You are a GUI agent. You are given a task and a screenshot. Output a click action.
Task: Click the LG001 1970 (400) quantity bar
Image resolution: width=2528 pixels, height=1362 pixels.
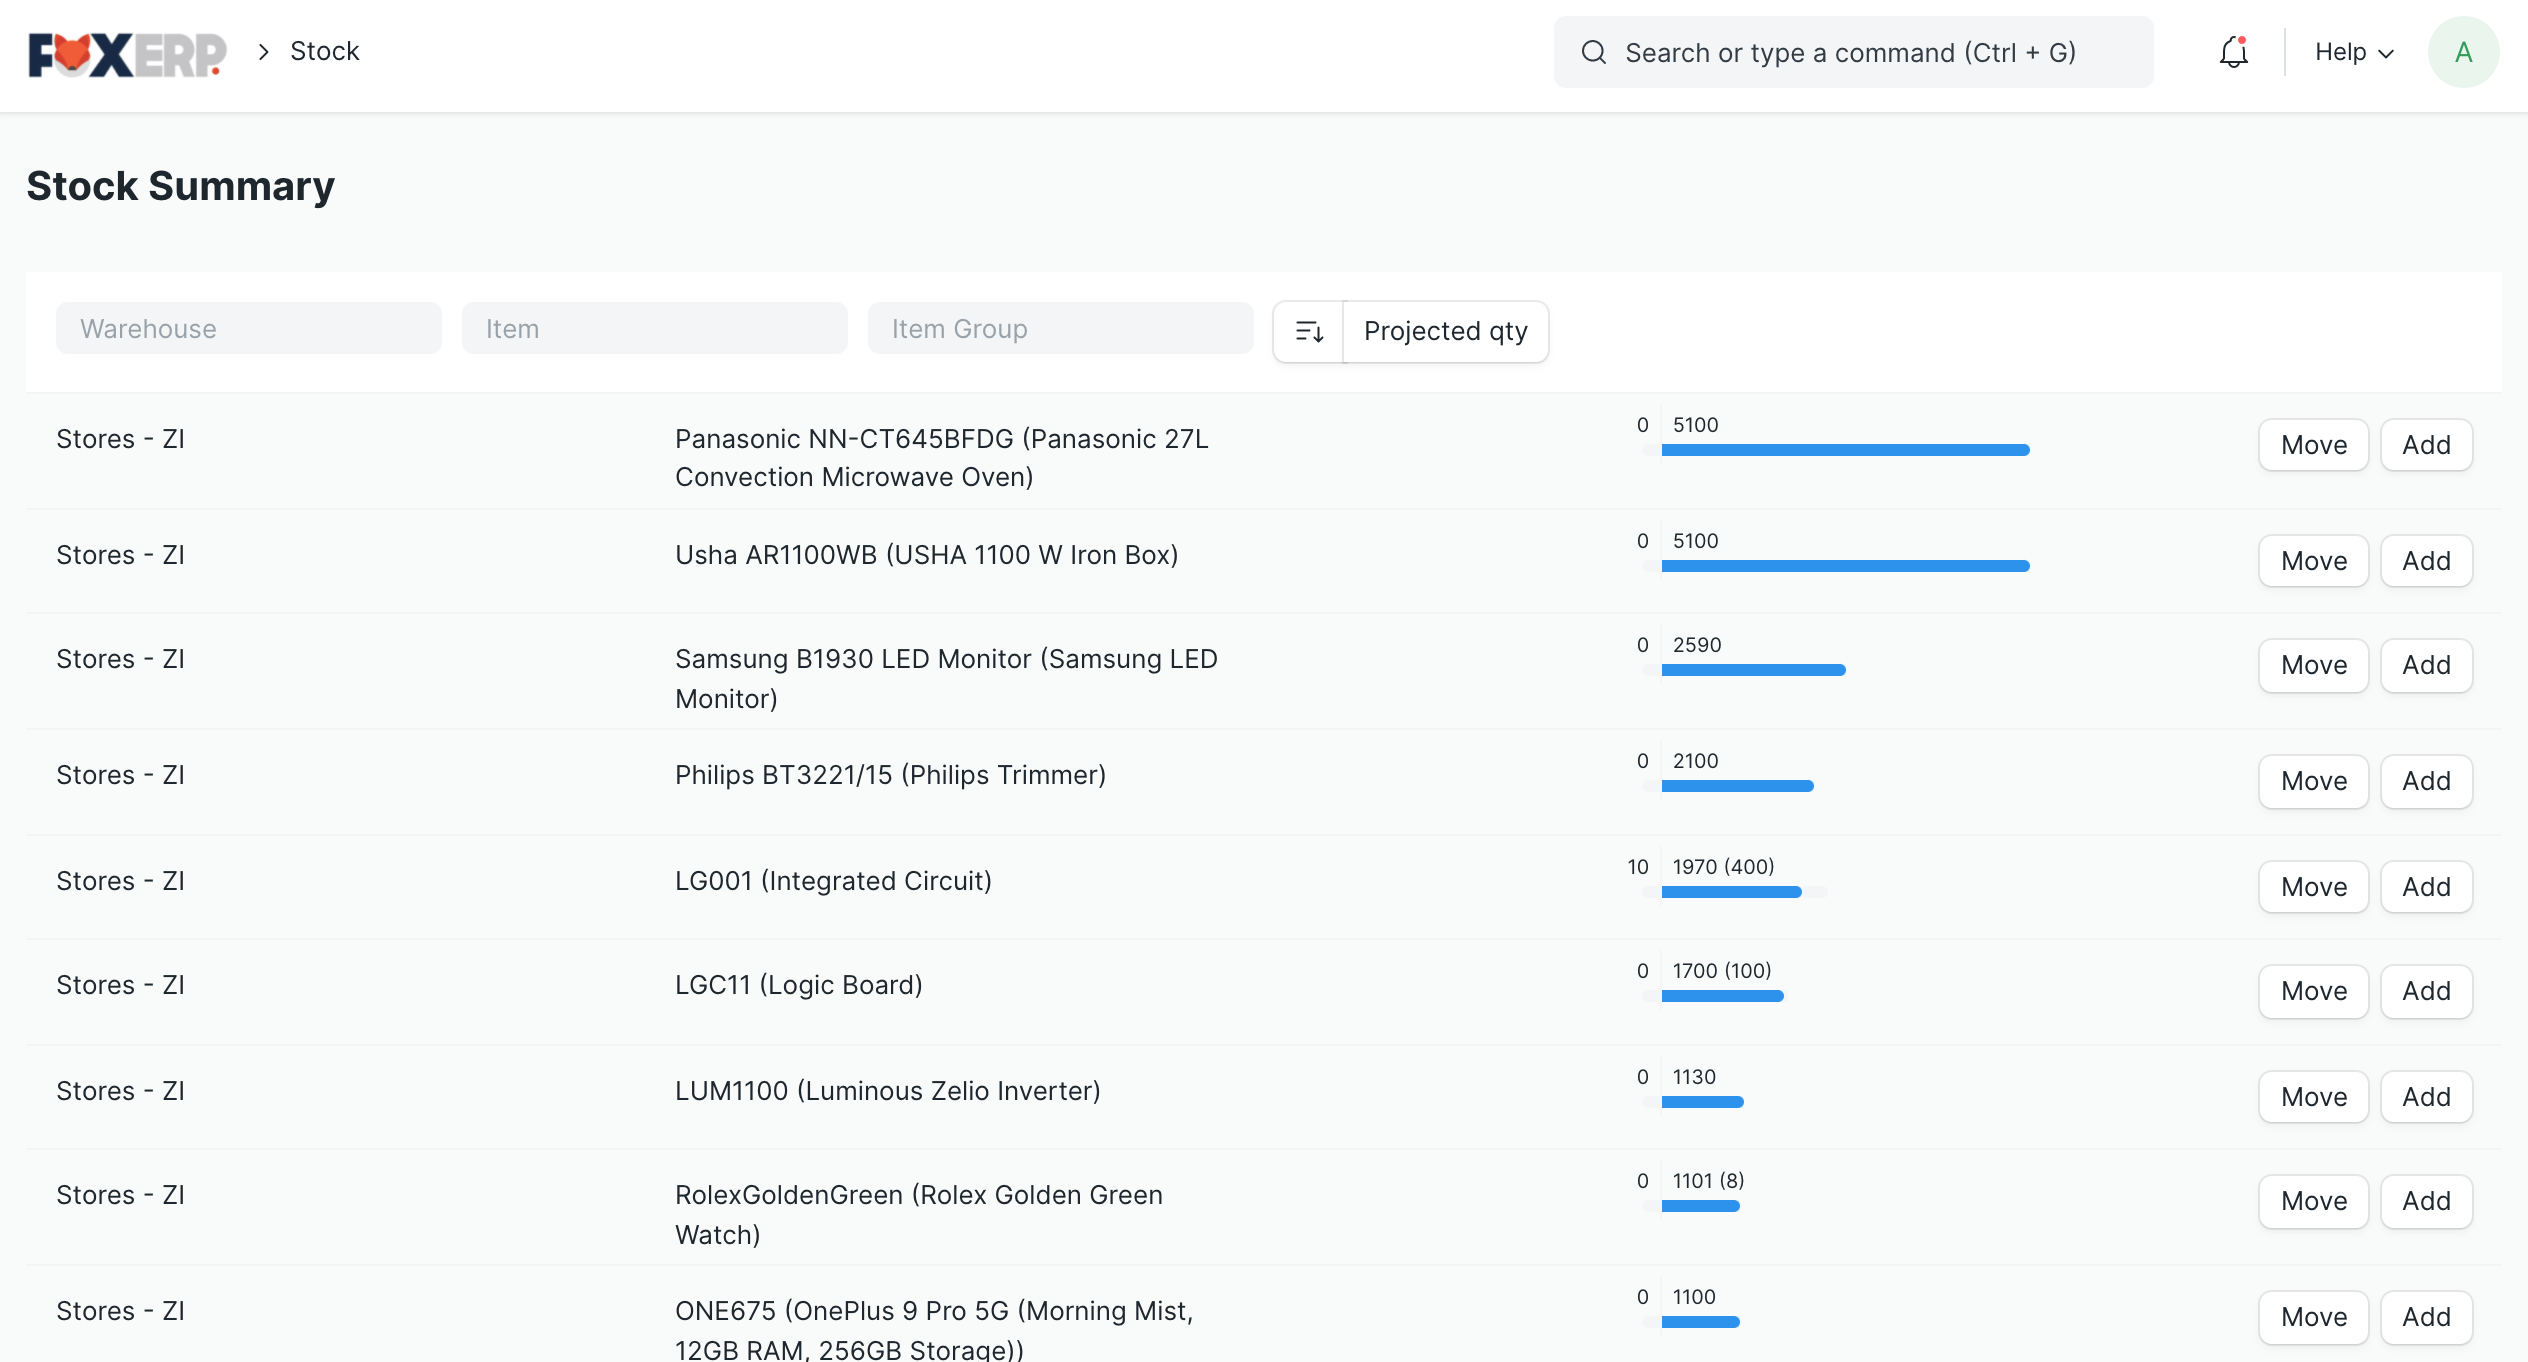click(x=1731, y=892)
